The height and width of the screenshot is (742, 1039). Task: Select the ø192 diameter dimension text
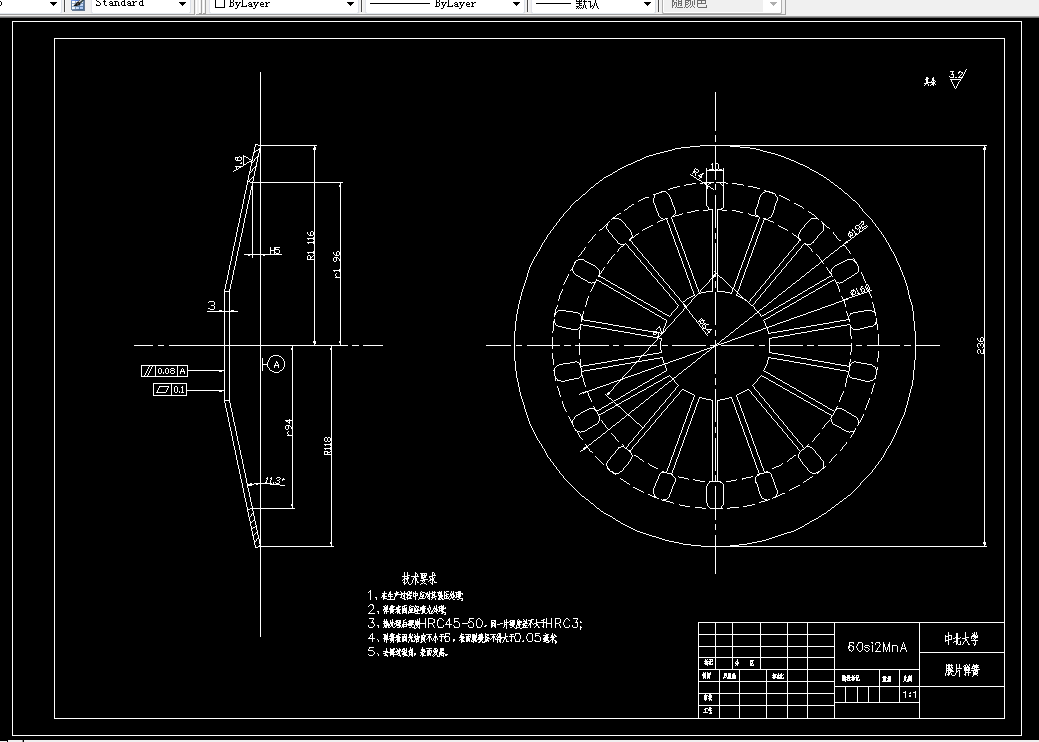coord(857,230)
